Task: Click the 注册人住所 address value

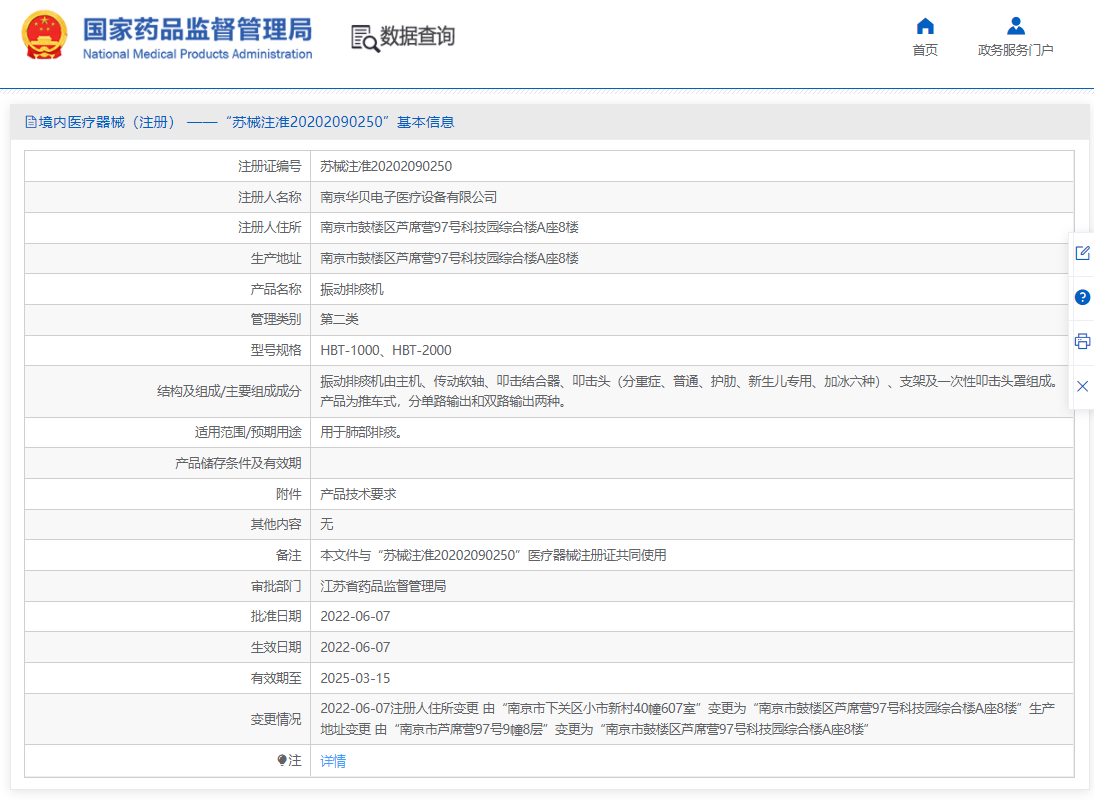Action: click(x=449, y=227)
